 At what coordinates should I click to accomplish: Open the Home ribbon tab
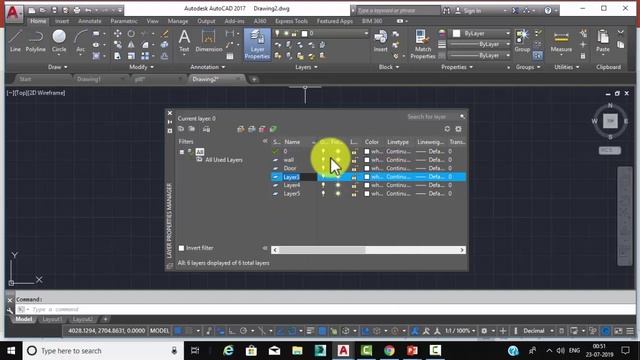point(38,21)
